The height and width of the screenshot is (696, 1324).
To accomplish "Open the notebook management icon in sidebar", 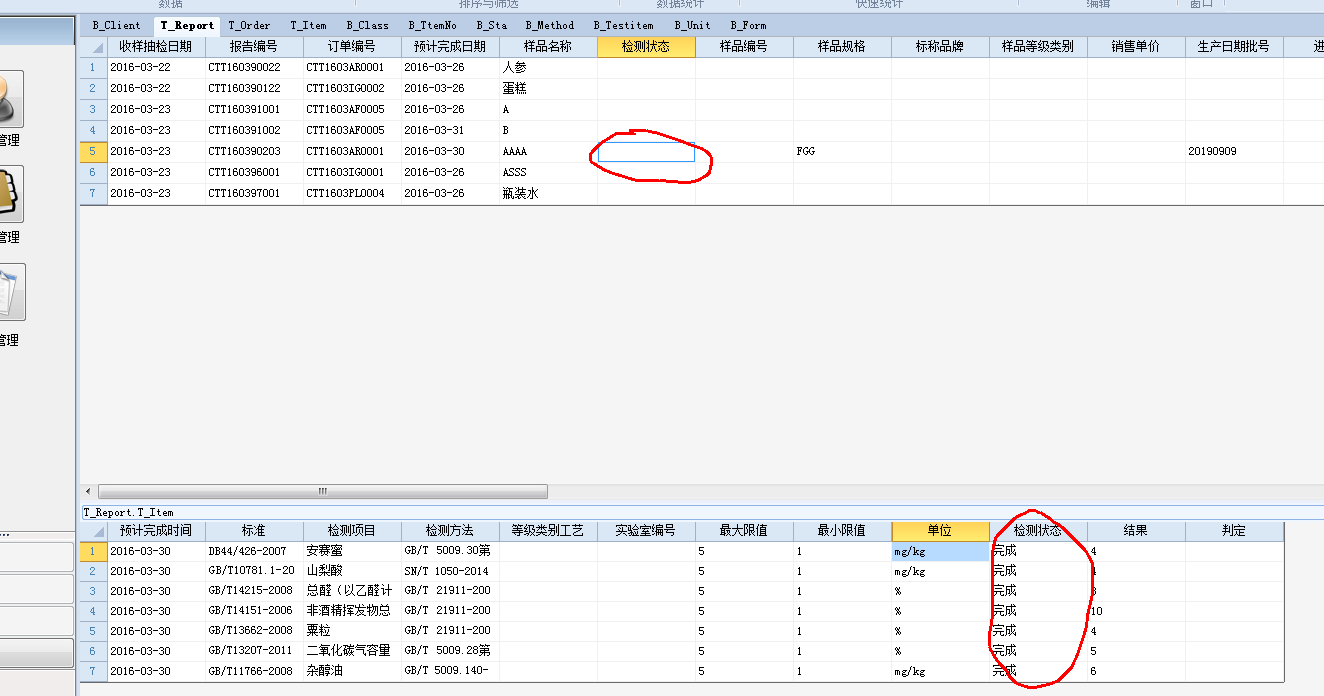I will pyautogui.click(x=8, y=194).
